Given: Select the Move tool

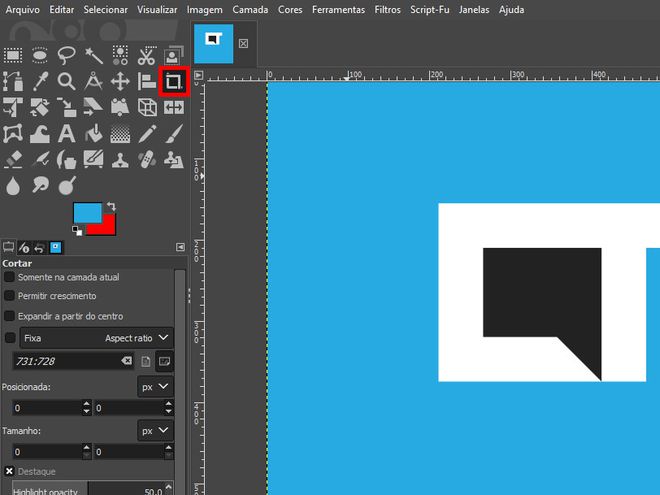Looking at the screenshot, I should tap(120, 81).
